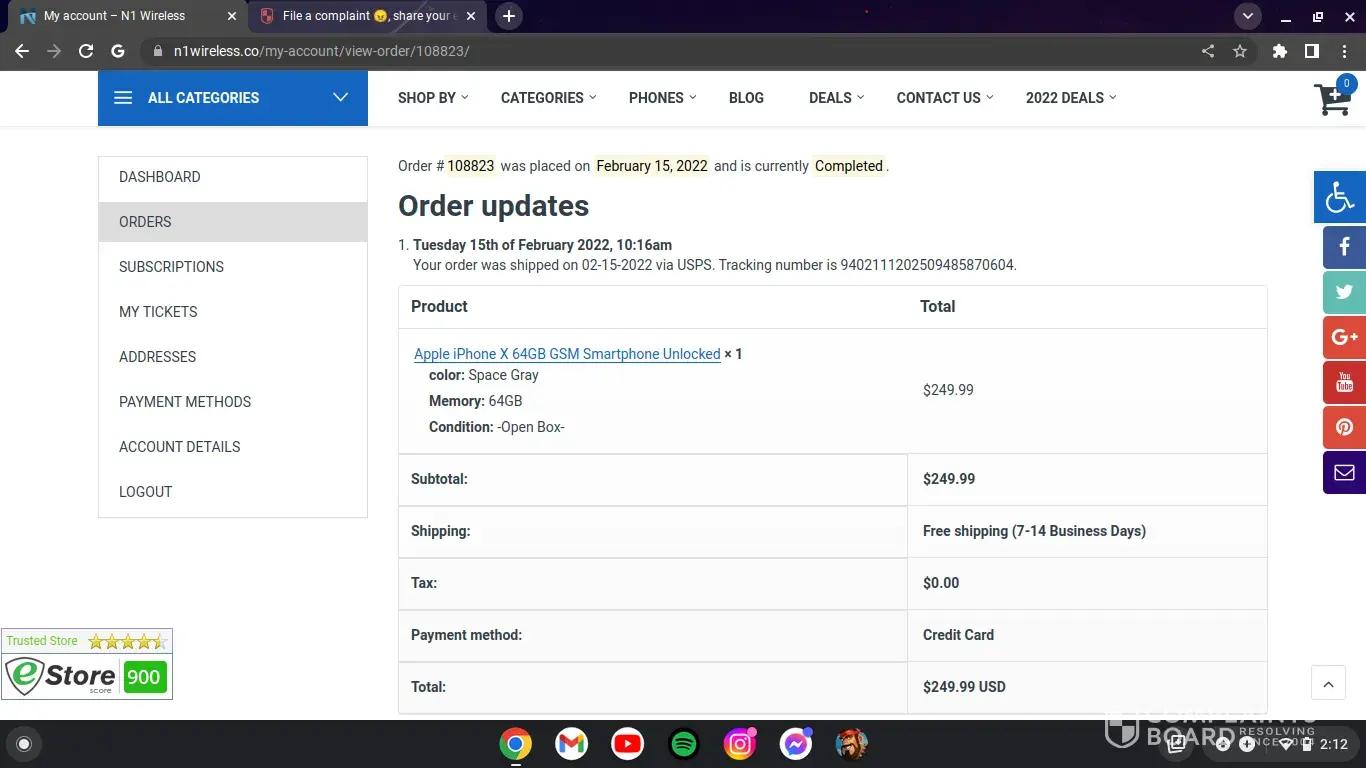The image size is (1366, 768).
Task: Open YouTube from the shelf
Action: point(628,744)
